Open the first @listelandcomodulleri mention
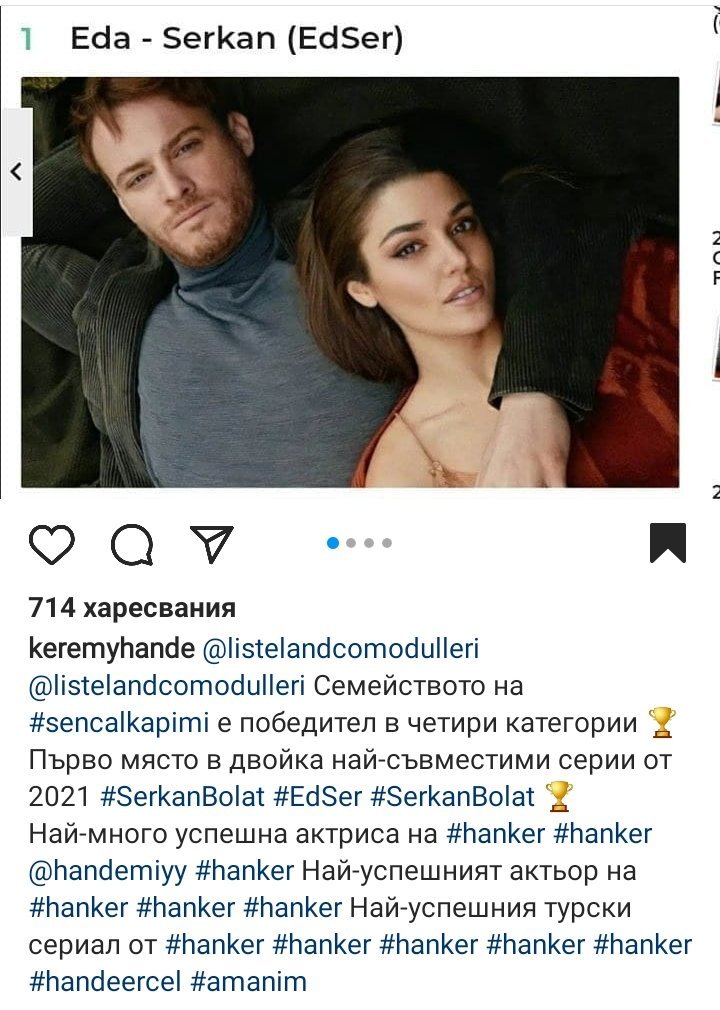 click(x=341, y=649)
